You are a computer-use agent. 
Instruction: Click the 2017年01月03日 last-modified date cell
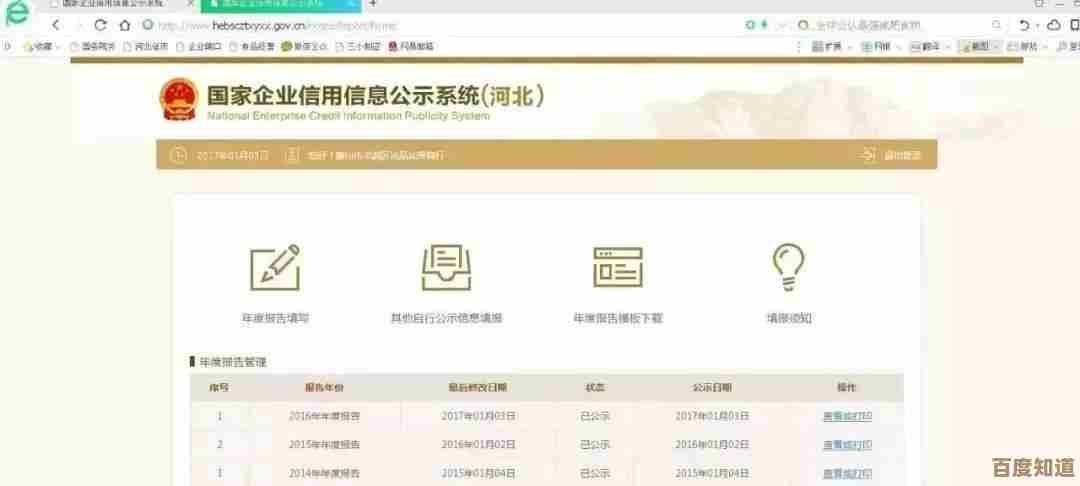pos(479,416)
